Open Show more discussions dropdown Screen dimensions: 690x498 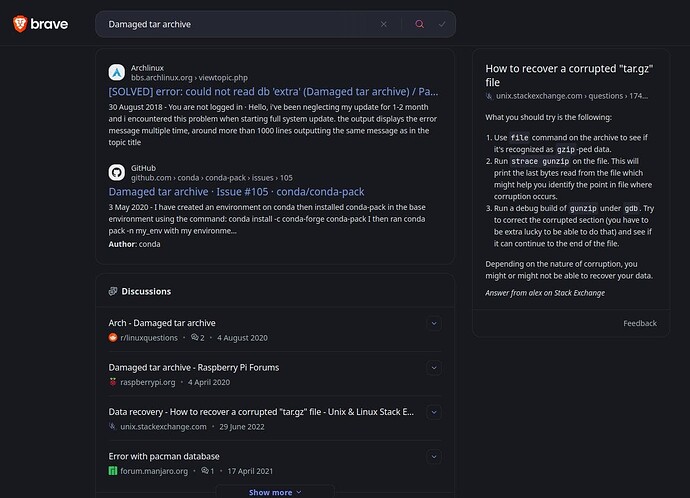click(275, 492)
